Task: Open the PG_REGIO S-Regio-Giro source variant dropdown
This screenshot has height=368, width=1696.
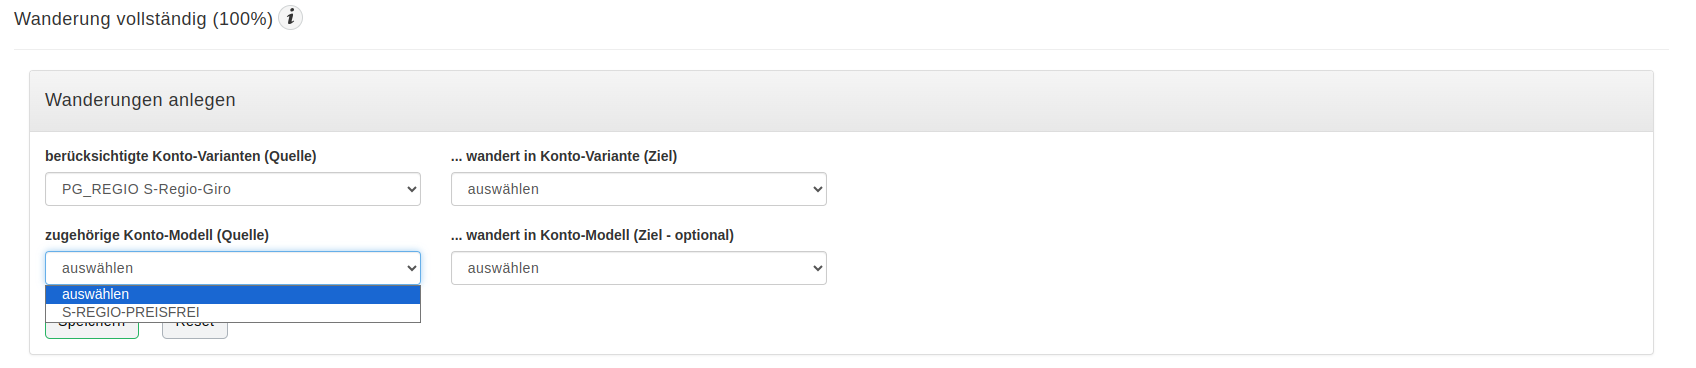Action: tap(233, 189)
